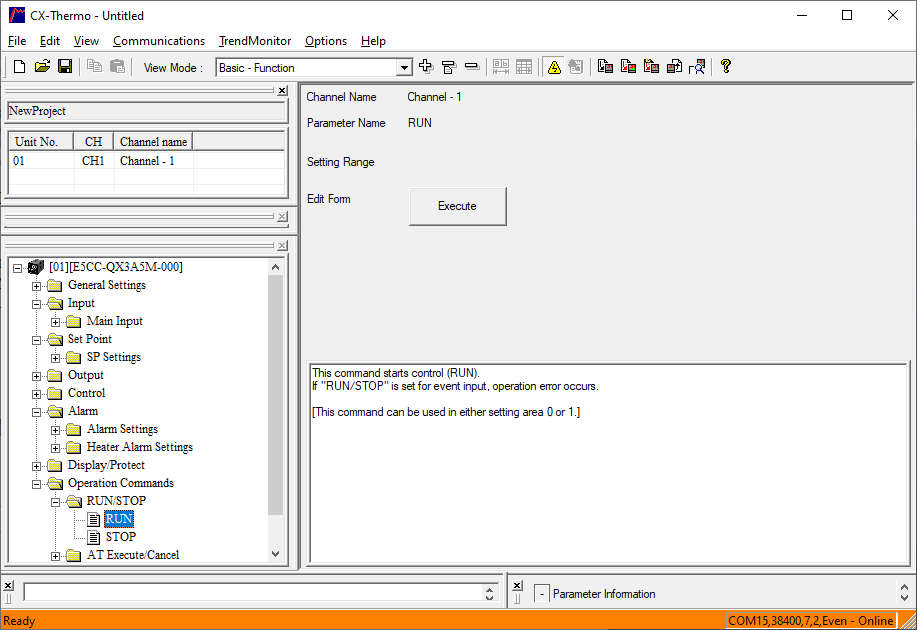
Task: Click the Unit No. column header
Action: pyautogui.click(x=41, y=142)
